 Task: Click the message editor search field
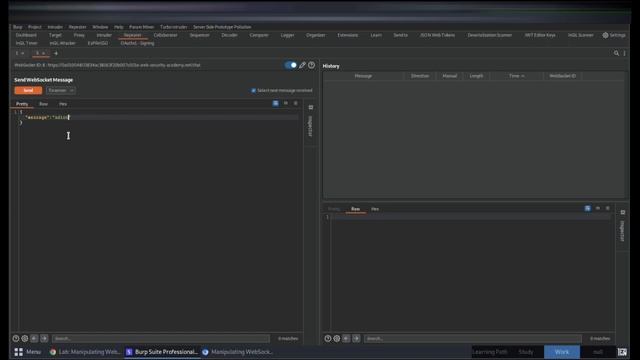pyautogui.click(x=160, y=338)
